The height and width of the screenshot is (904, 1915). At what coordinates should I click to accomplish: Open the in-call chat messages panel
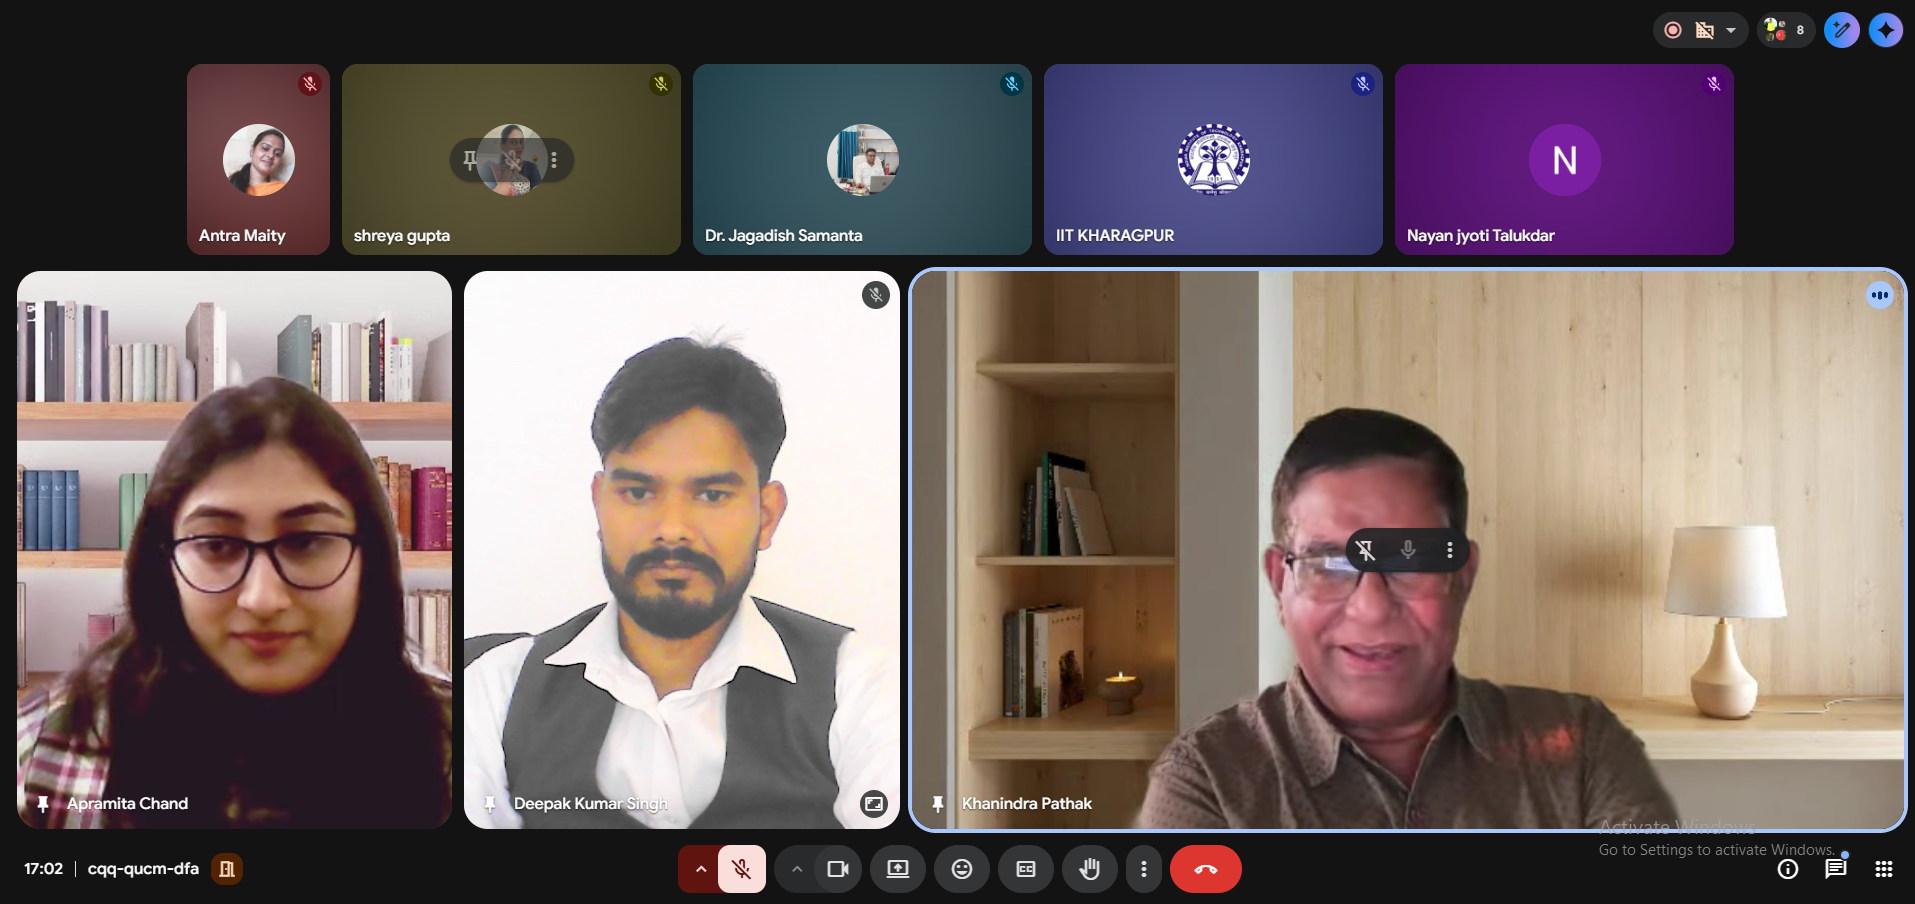pyautogui.click(x=1835, y=869)
